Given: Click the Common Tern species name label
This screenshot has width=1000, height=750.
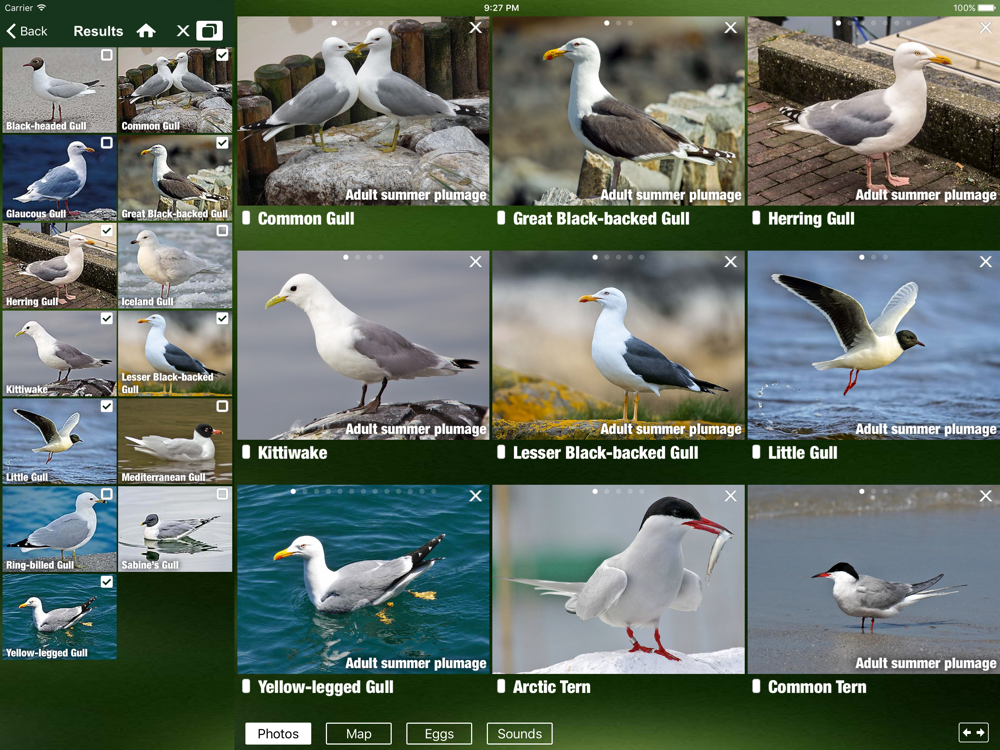Looking at the screenshot, I should [817, 687].
